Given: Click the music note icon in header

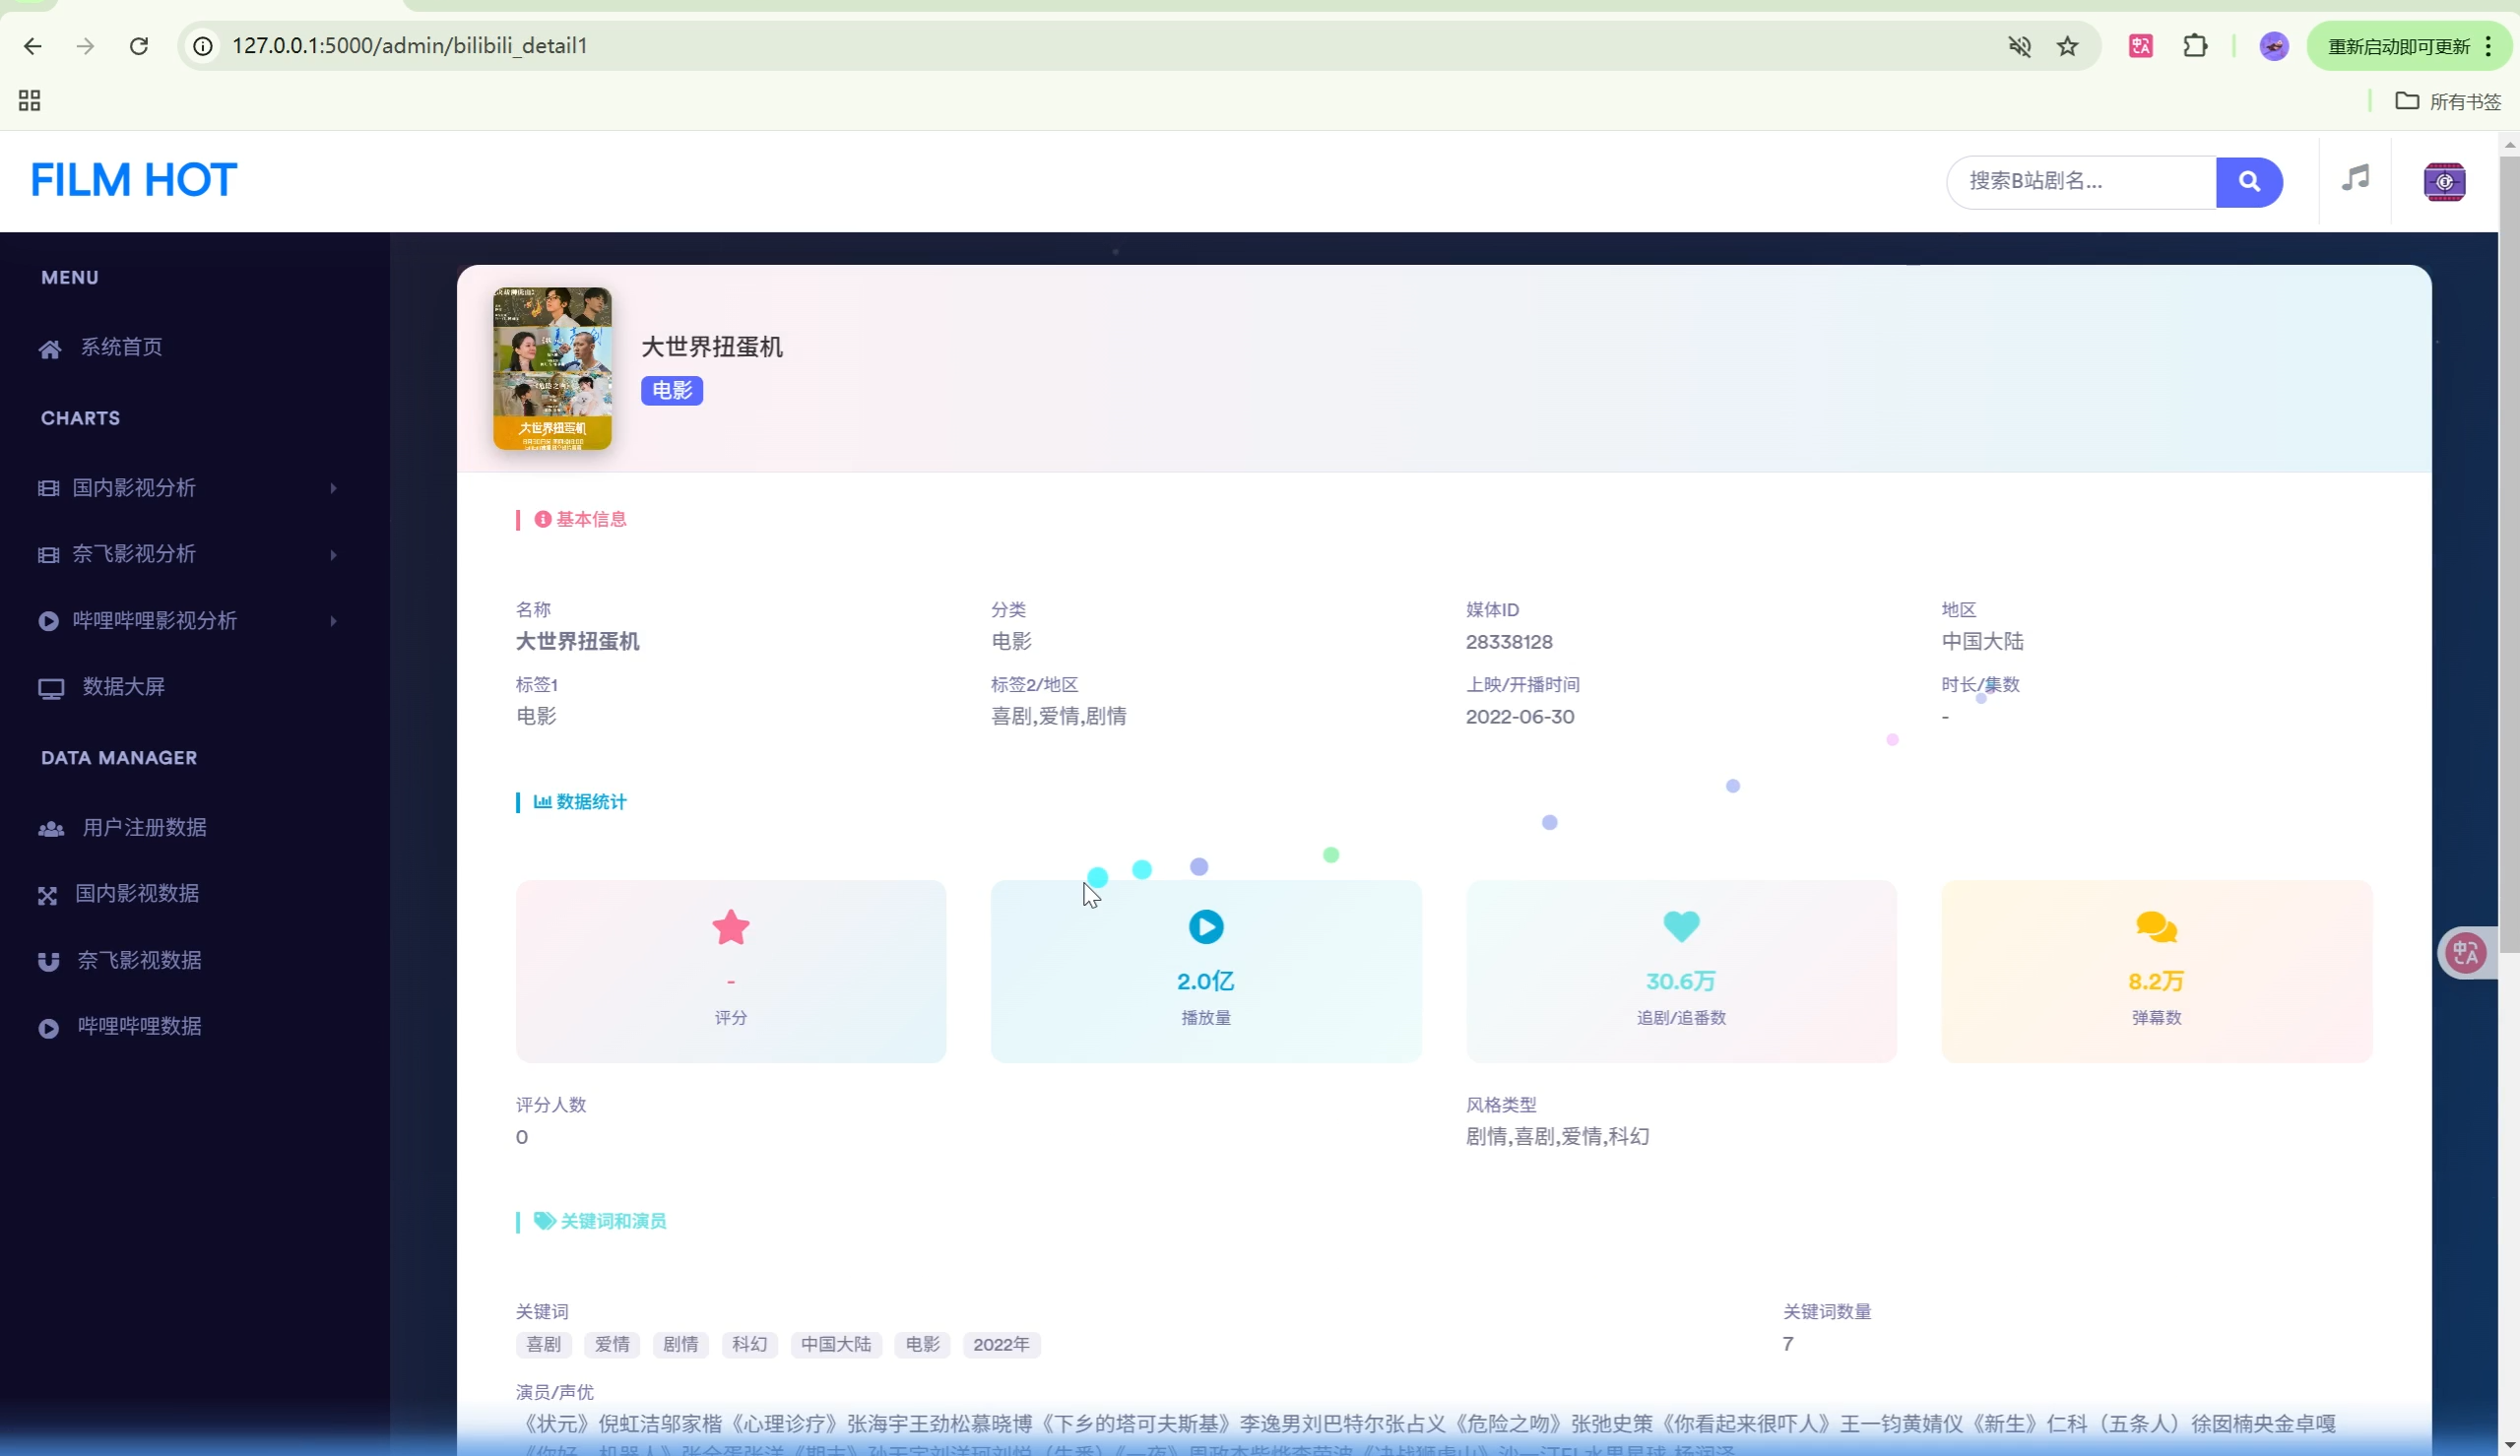Looking at the screenshot, I should click(2354, 179).
